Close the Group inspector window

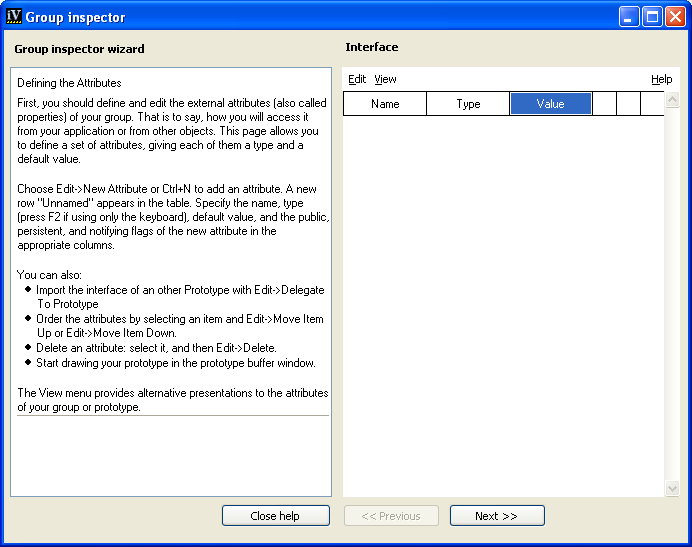(675, 17)
